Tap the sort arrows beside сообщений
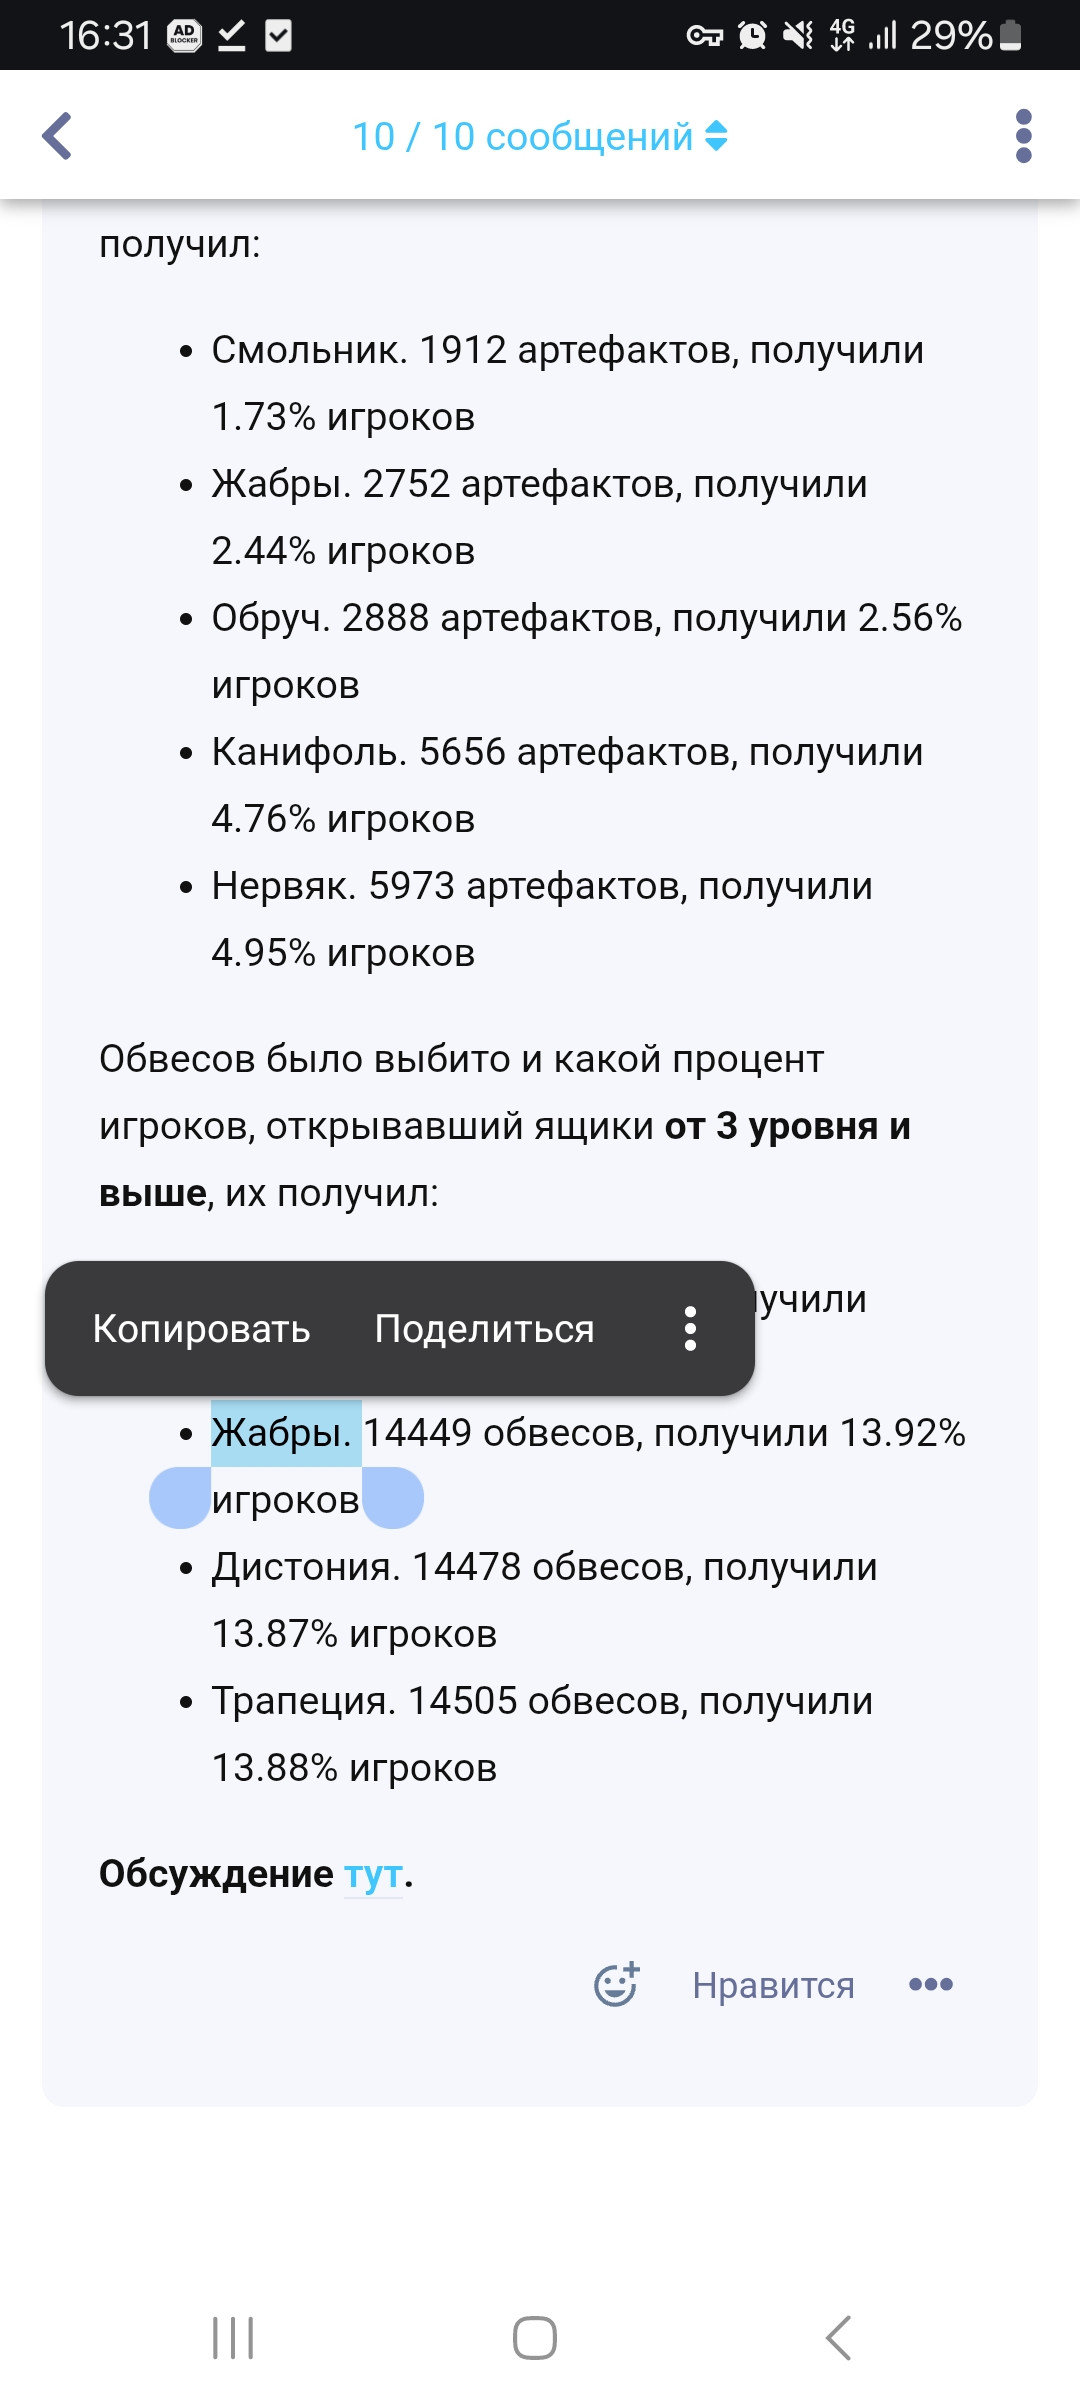 point(716,136)
